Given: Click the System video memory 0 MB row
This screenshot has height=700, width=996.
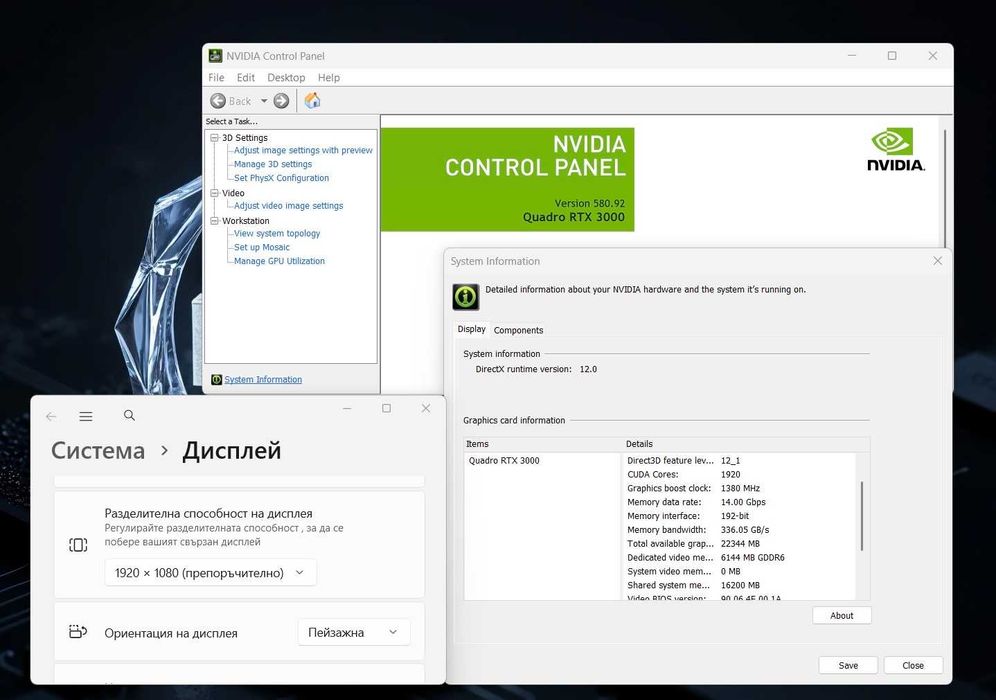Looking at the screenshot, I should tap(683, 572).
